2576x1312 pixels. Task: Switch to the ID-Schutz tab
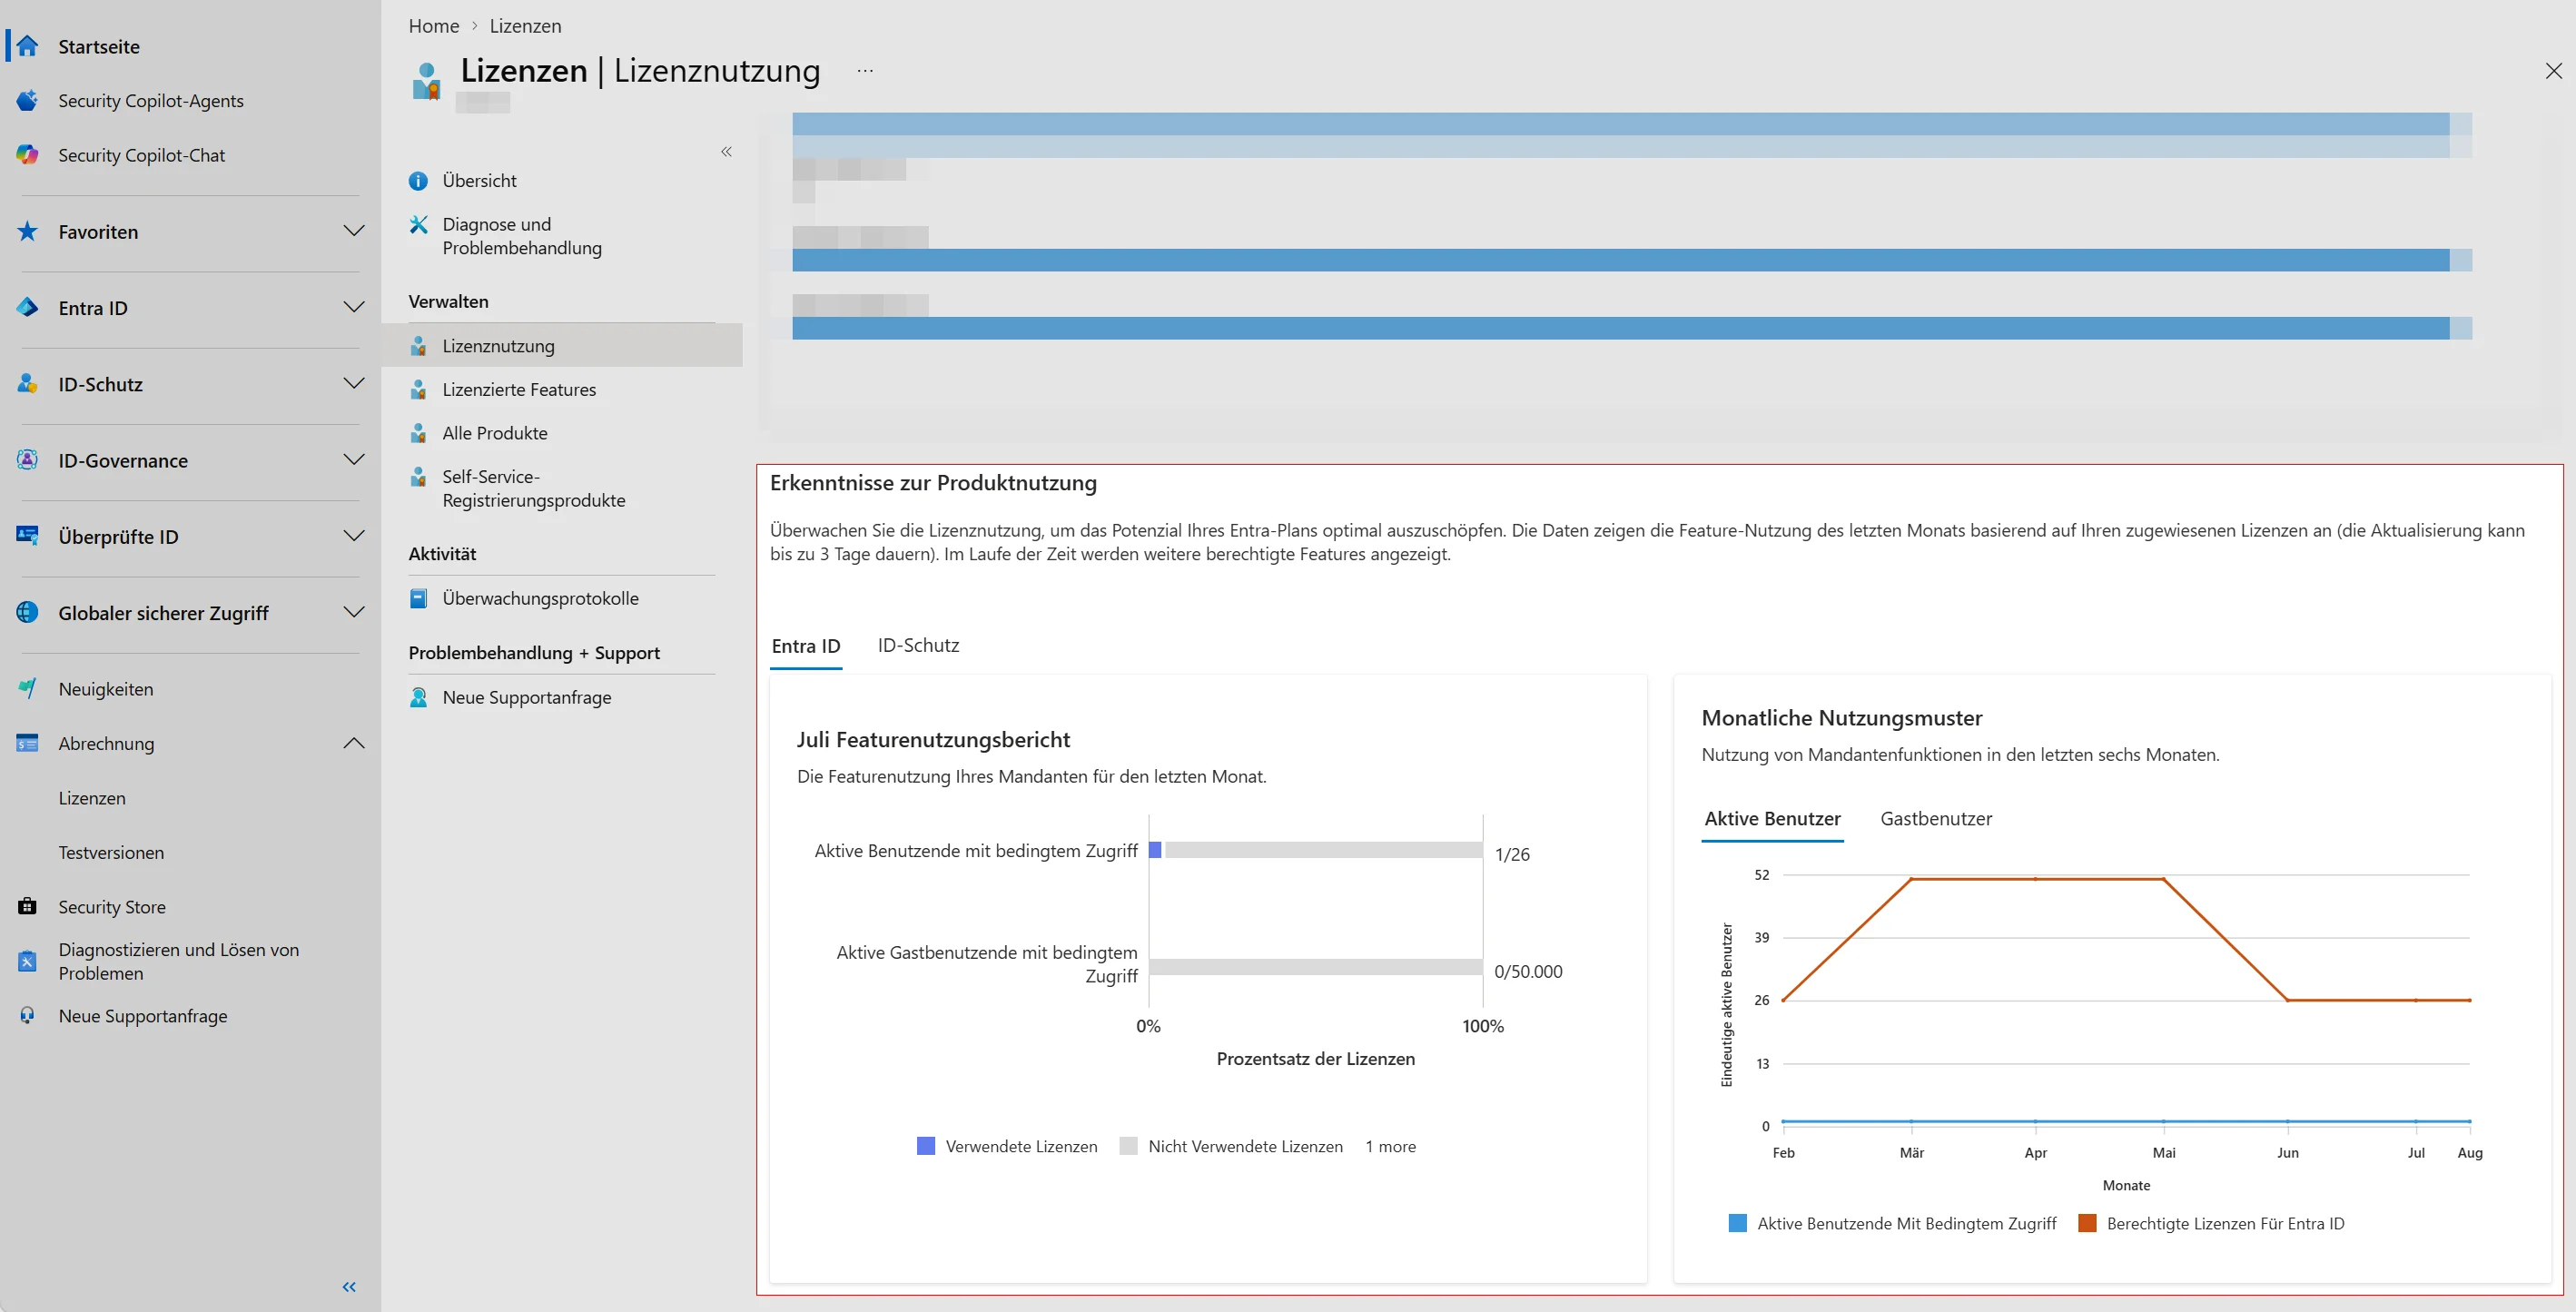coord(918,645)
